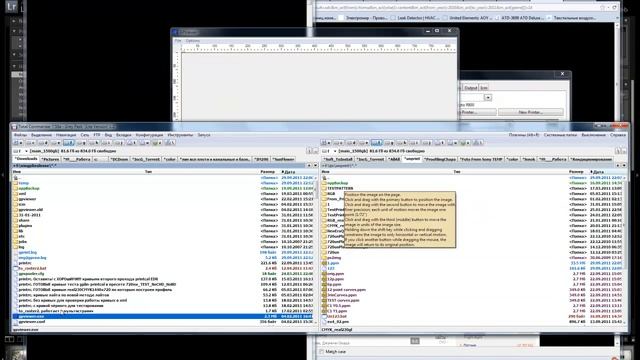The width and height of the screenshot is (640, 360).
Task: Click the Lightroom Lr logo
Action: [12, 6]
